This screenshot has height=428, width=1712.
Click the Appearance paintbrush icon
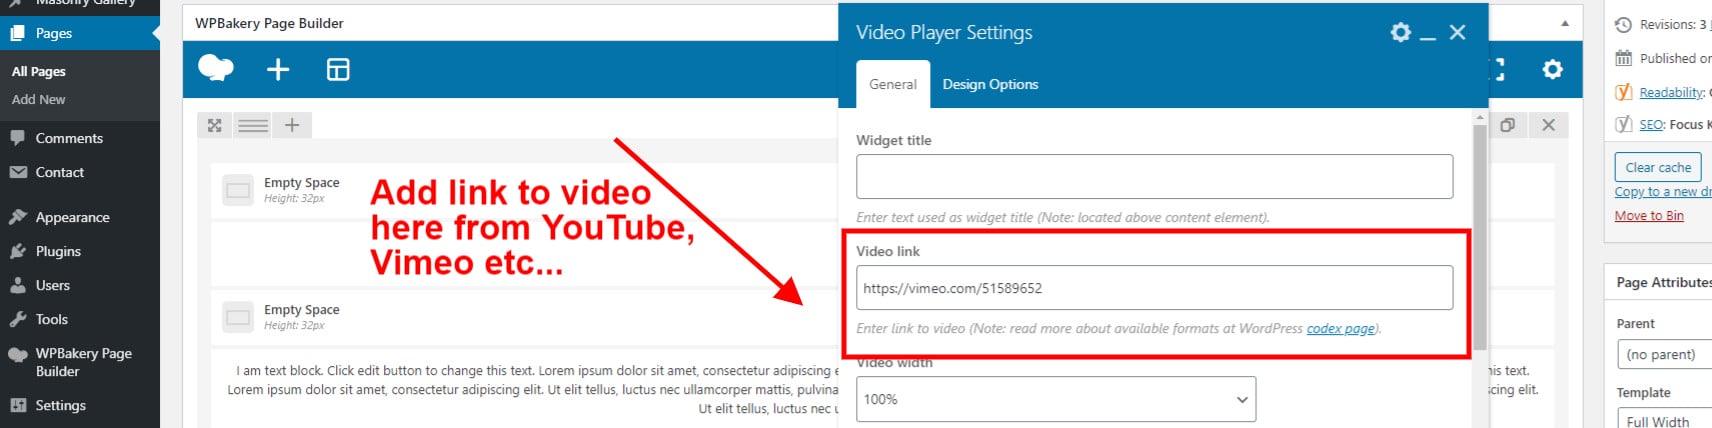[x=18, y=217]
